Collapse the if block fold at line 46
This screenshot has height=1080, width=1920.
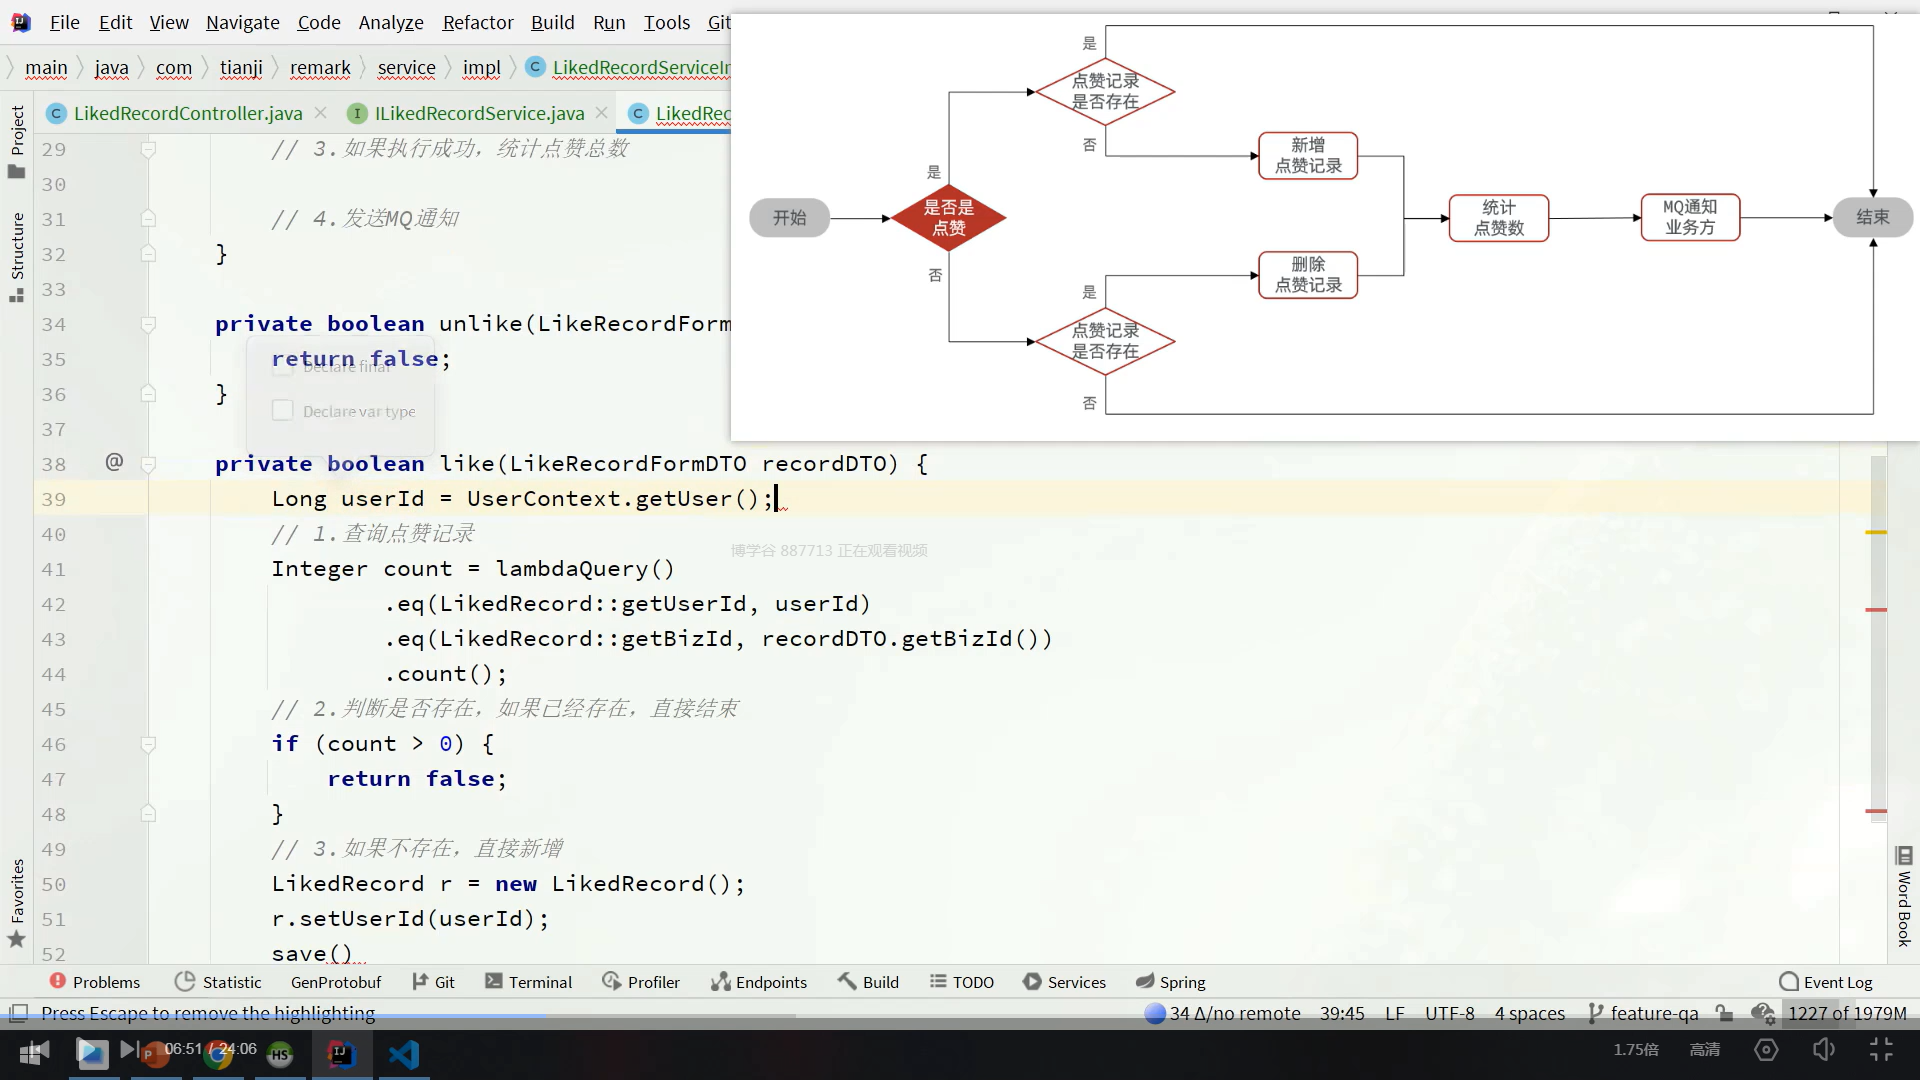[148, 744]
